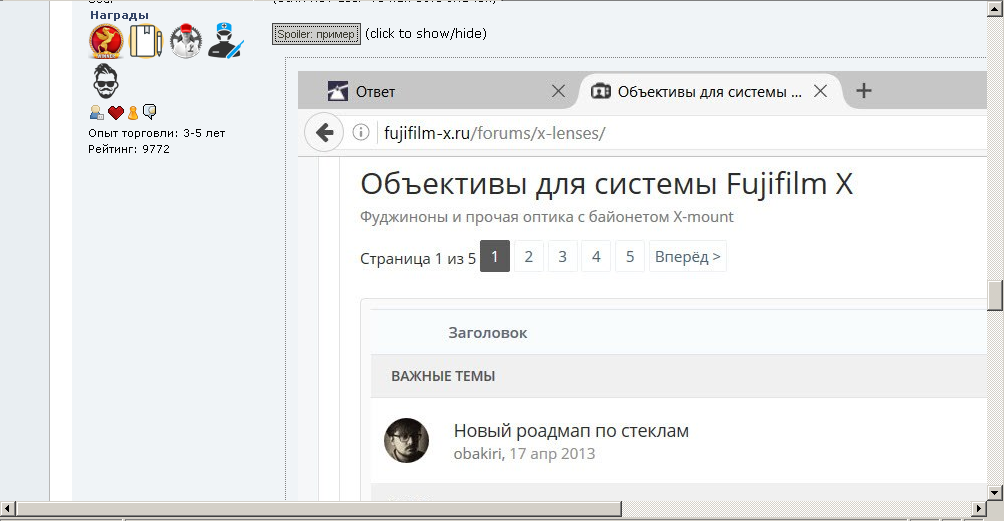
Task: Click the site info (i) icon
Action: 361,132
